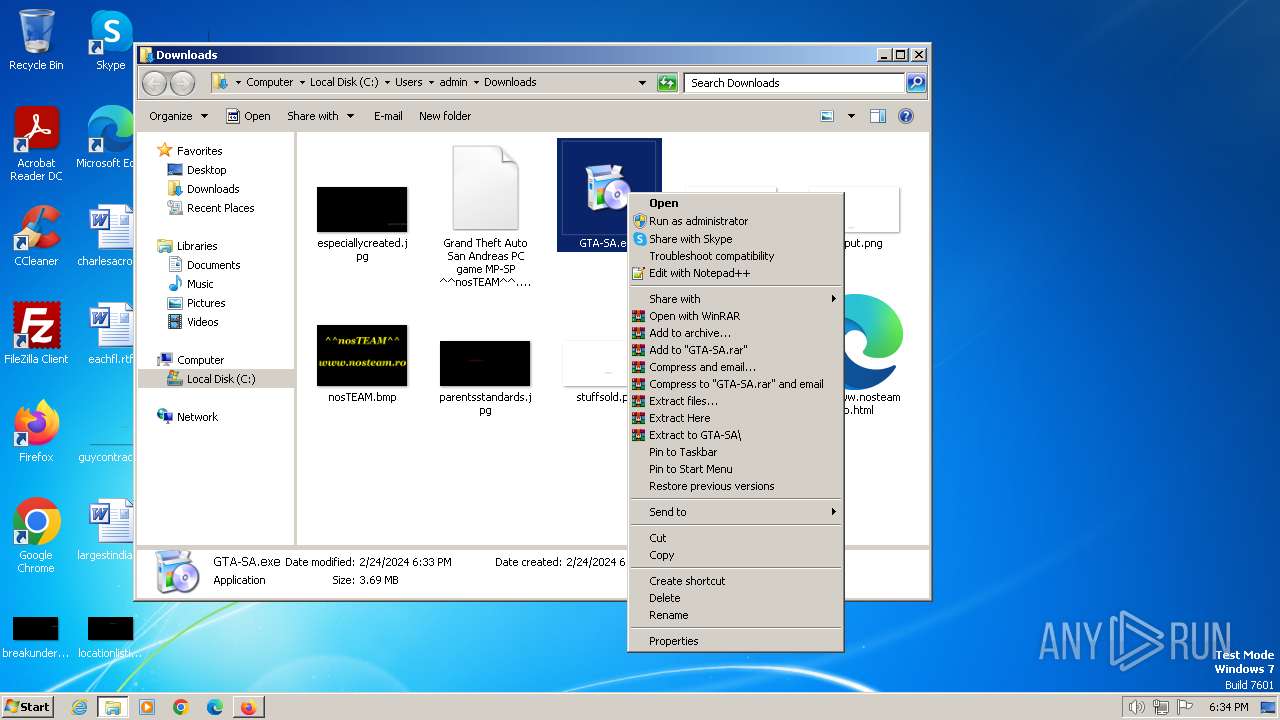
Task: Select nosTEAM.bmp file
Action: point(362,364)
